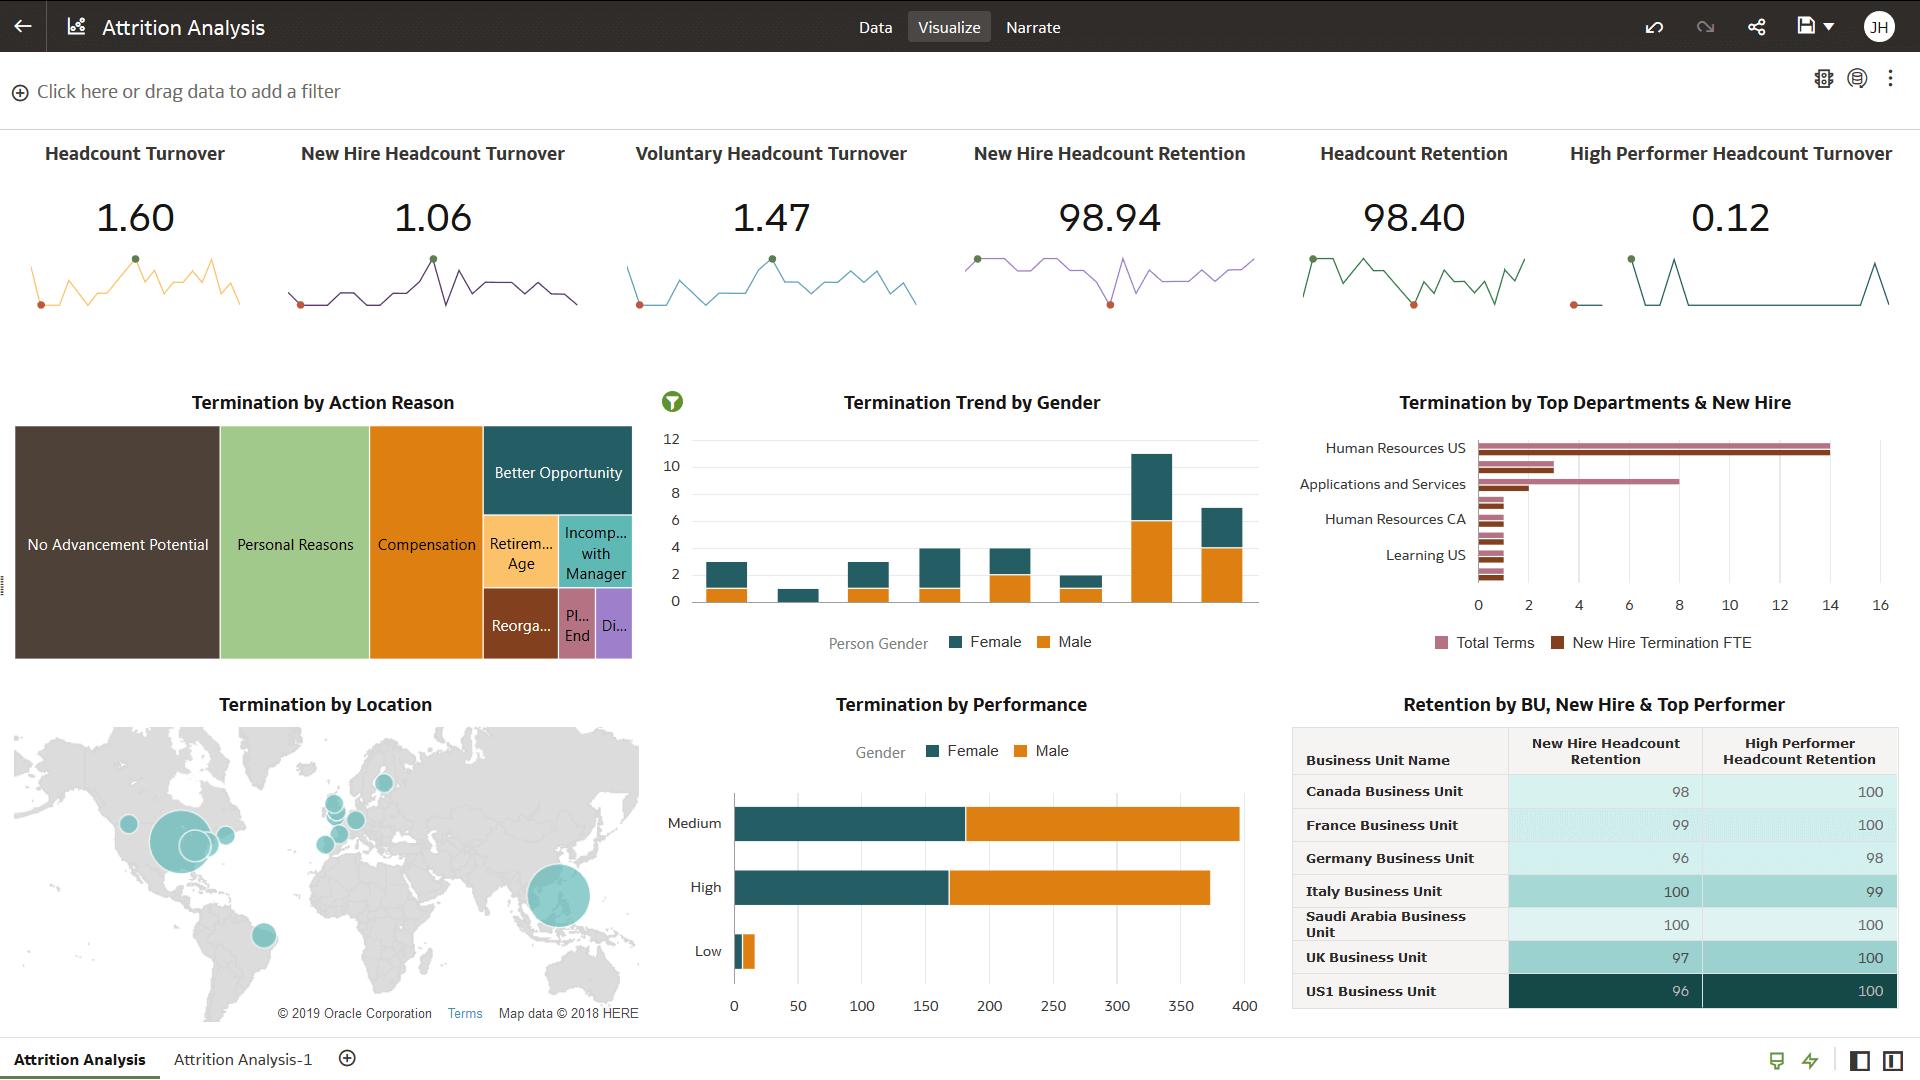Click the canvas style brush icon at bottom right
The width and height of the screenshot is (1920, 1080).
[1777, 1060]
